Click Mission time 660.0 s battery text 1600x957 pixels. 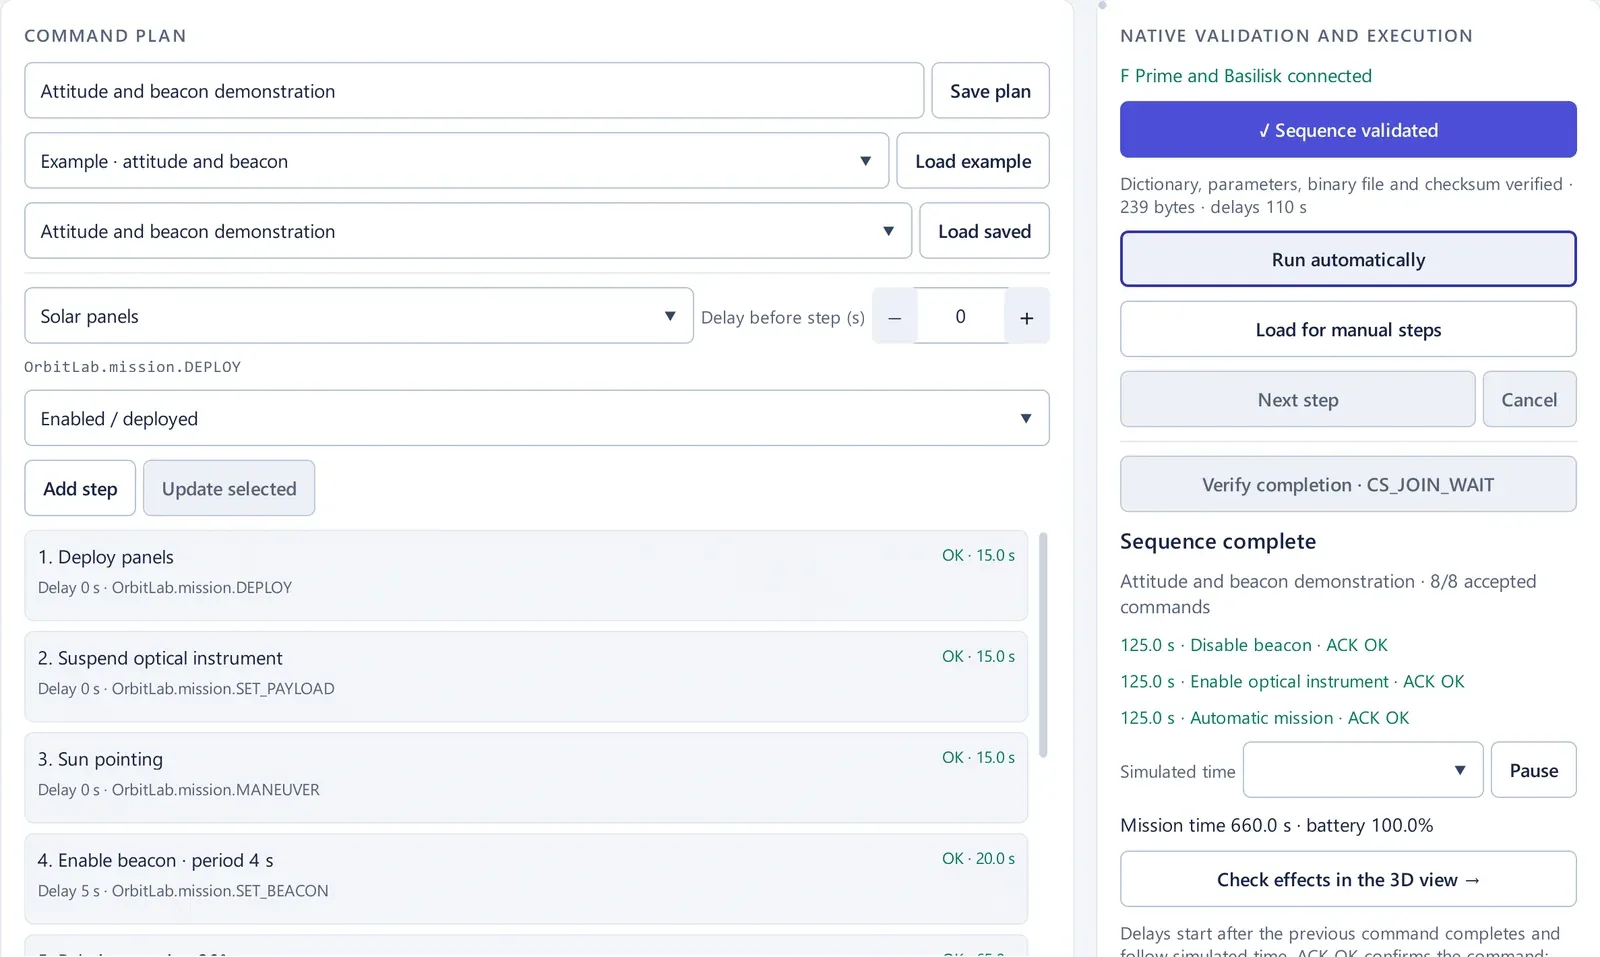pyautogui.click(x=1276, y=825)
